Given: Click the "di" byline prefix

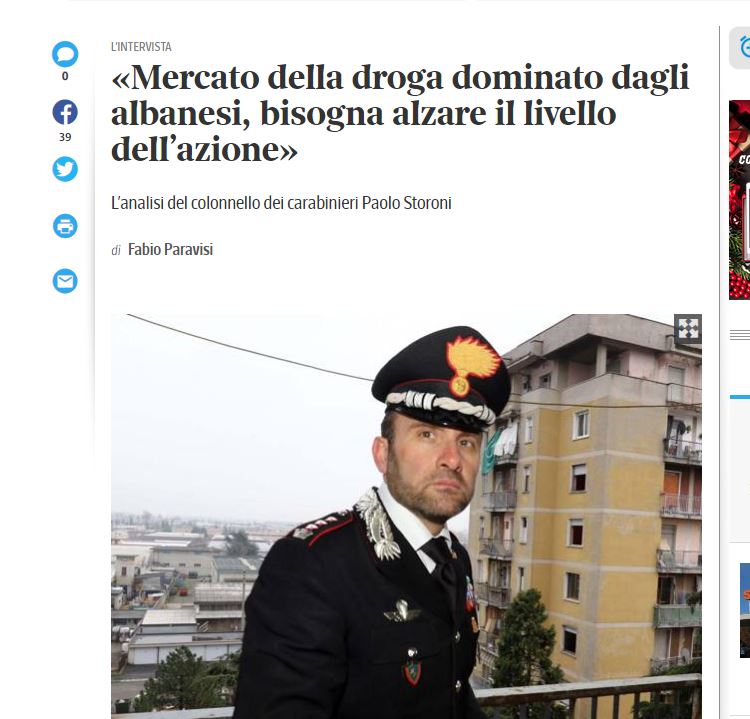Looking at the screenshot, I should 116,251.
